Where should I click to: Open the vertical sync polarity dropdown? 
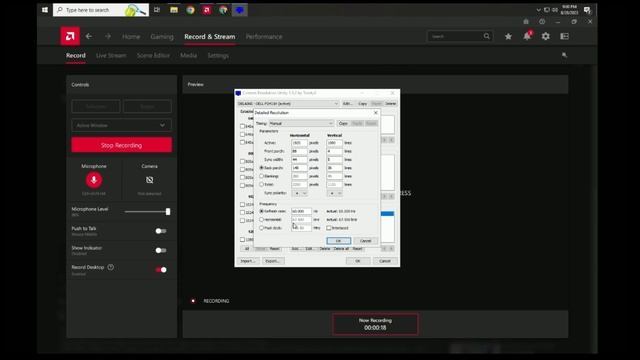tap(335, 193)
